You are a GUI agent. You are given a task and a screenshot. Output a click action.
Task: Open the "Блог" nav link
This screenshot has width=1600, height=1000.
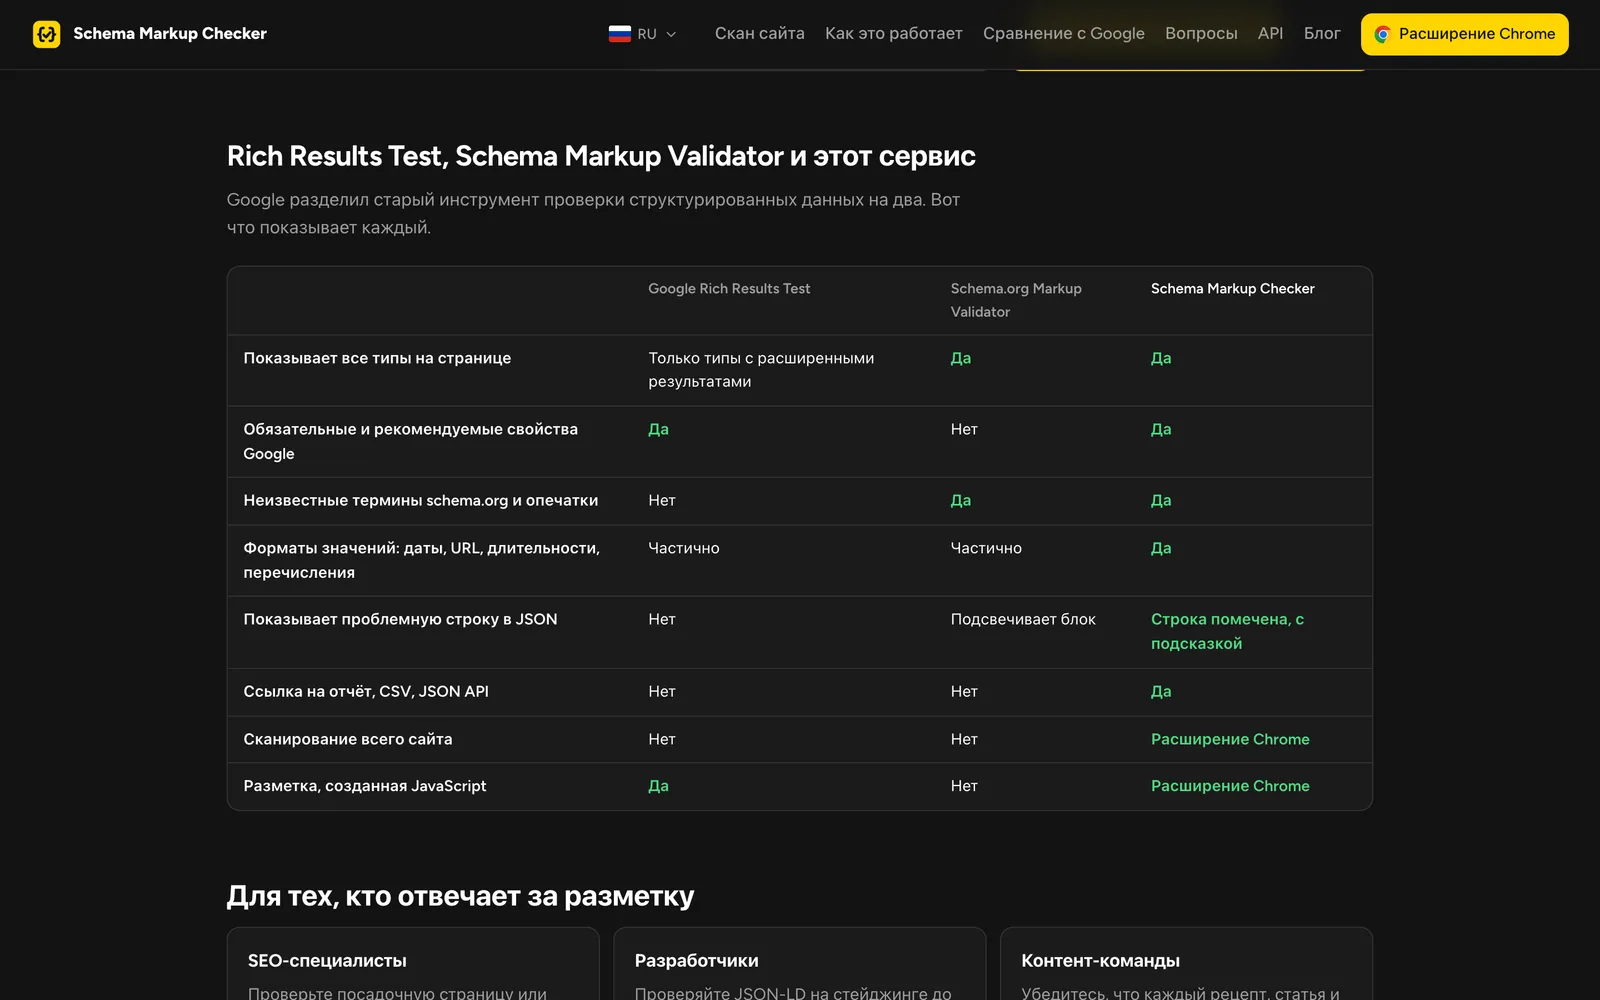1322,34
